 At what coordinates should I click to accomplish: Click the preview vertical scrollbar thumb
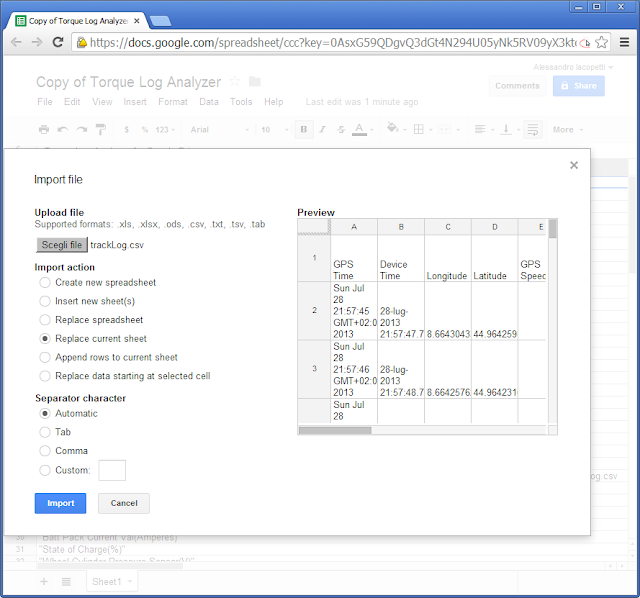coord(553,229)
